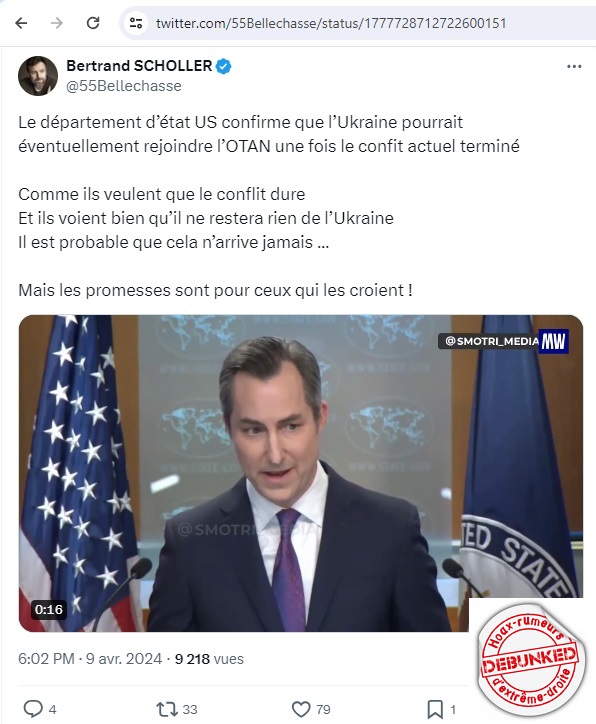
Task: Open the tweet's three-dot more menu
Action: click(x=574, y=66)
